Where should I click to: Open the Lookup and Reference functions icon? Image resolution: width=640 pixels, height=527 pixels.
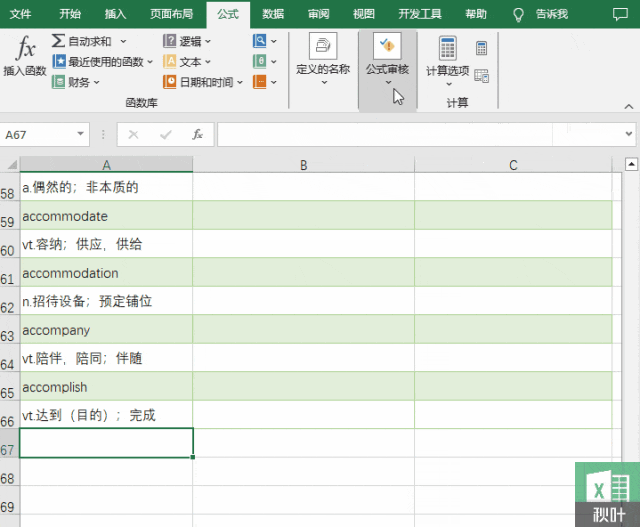(x=260, y=41)
